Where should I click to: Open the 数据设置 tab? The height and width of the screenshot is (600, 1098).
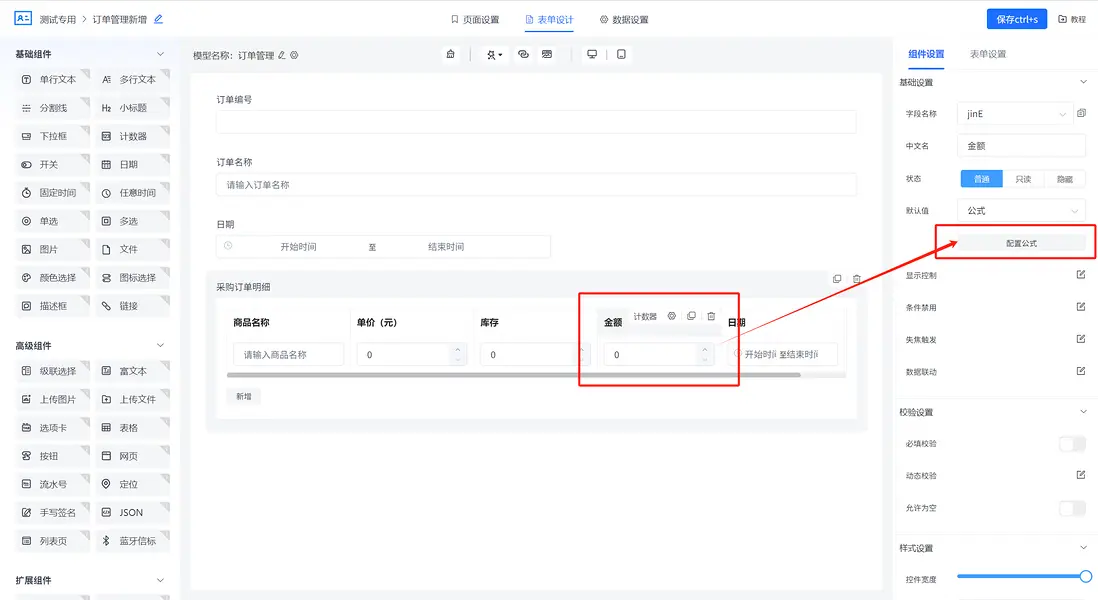(x=624, y=19)
